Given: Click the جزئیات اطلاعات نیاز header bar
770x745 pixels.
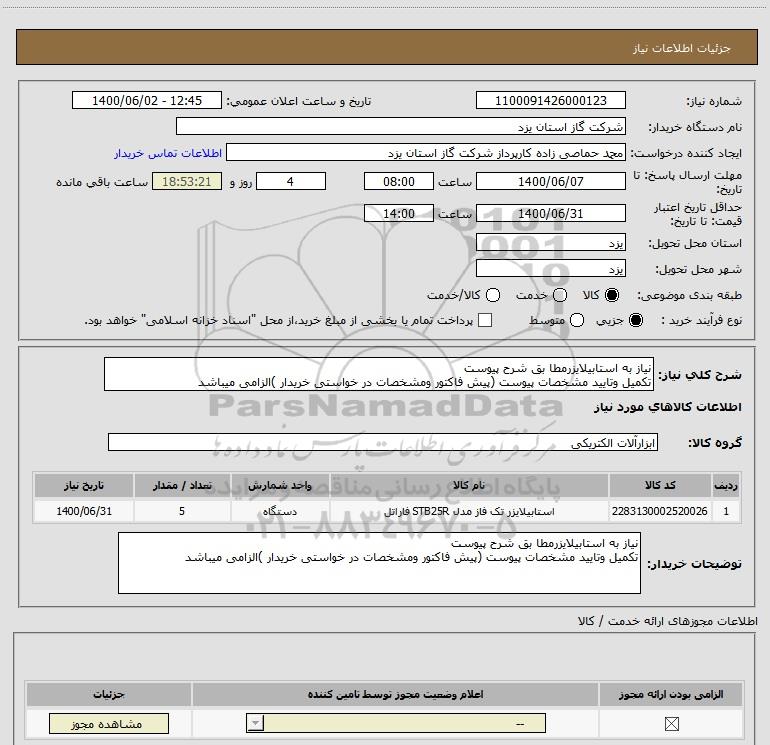Looking at the screenshot, I should point(386,47).
